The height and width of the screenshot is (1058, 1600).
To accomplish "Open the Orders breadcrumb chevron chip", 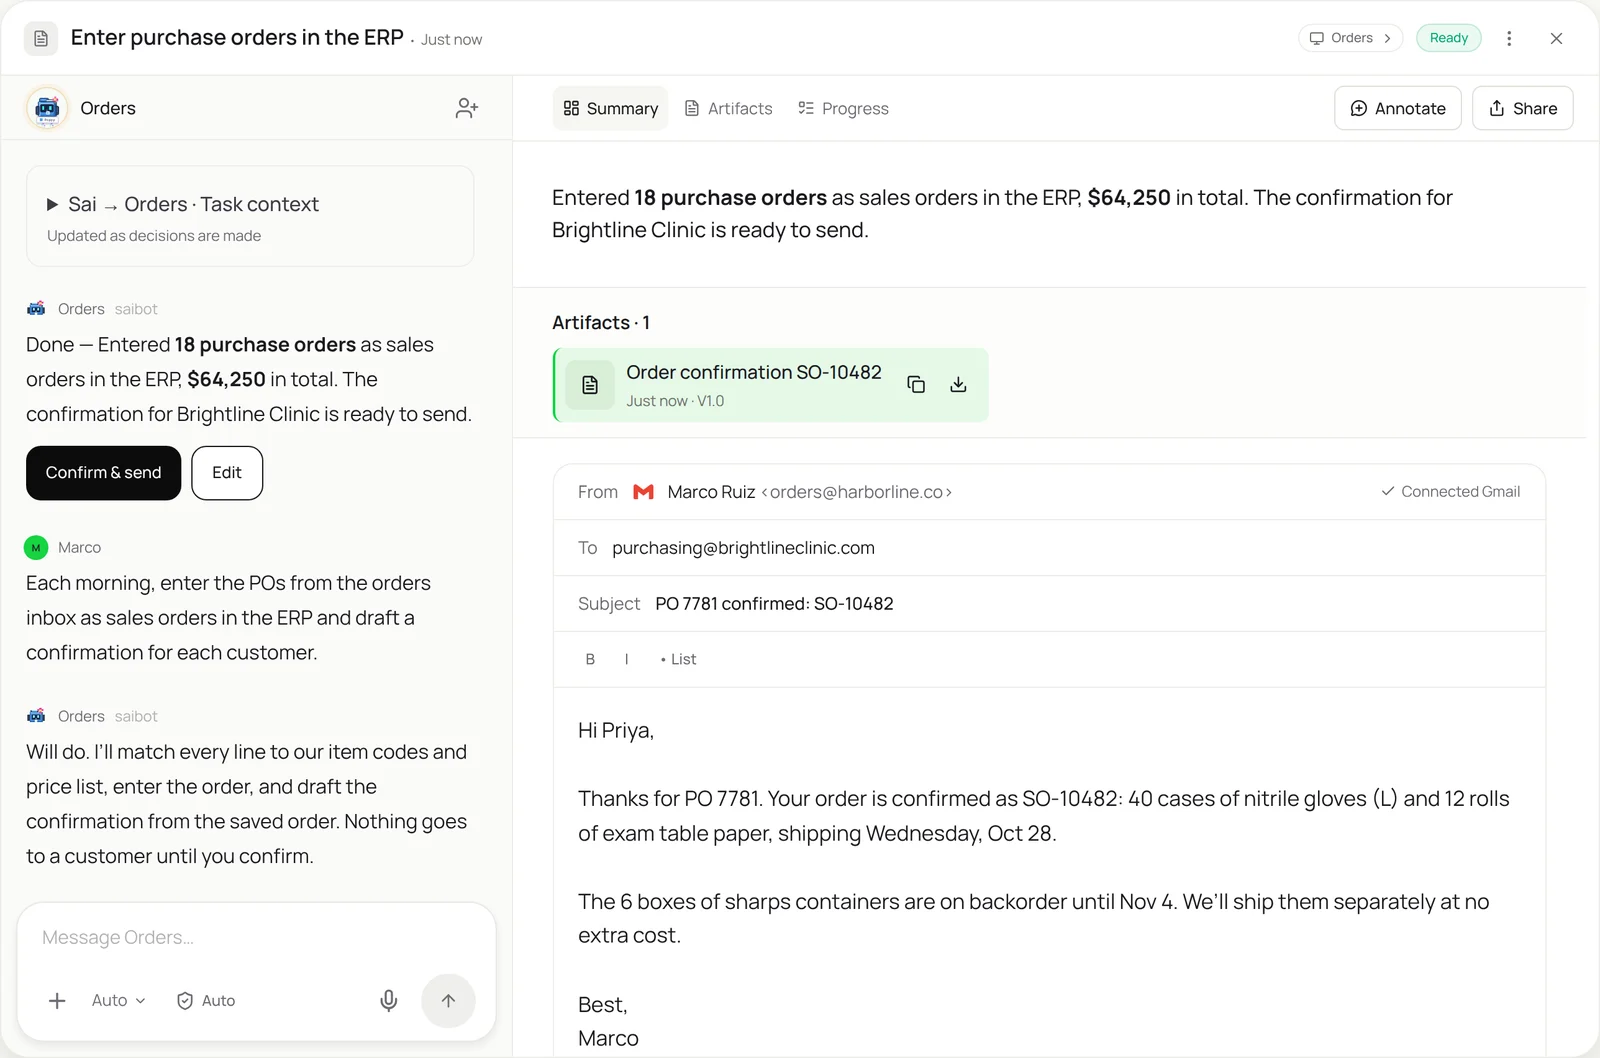I will point(1350,38).
